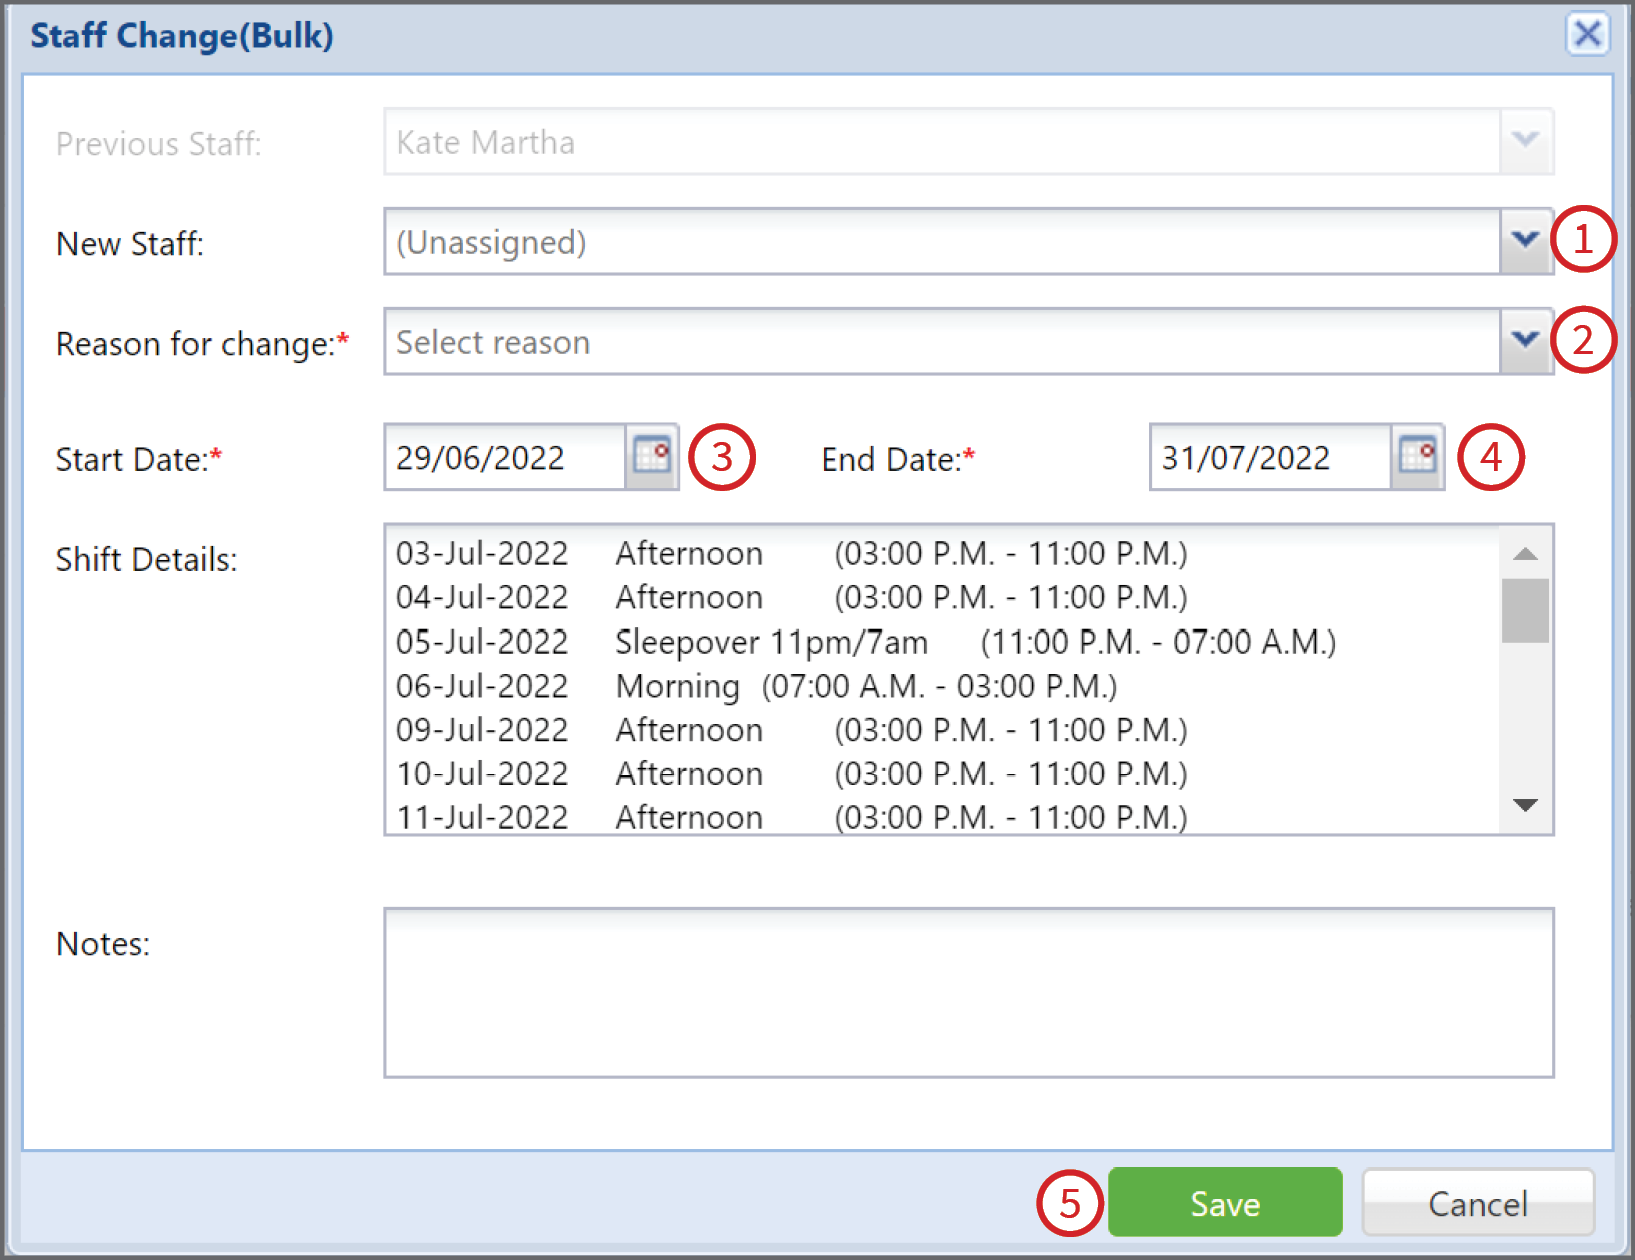The width and height of the screenshot is (1635, 1260).
Task: Click the shift list scroll up arrow
Action: [x=1525, y=553]
